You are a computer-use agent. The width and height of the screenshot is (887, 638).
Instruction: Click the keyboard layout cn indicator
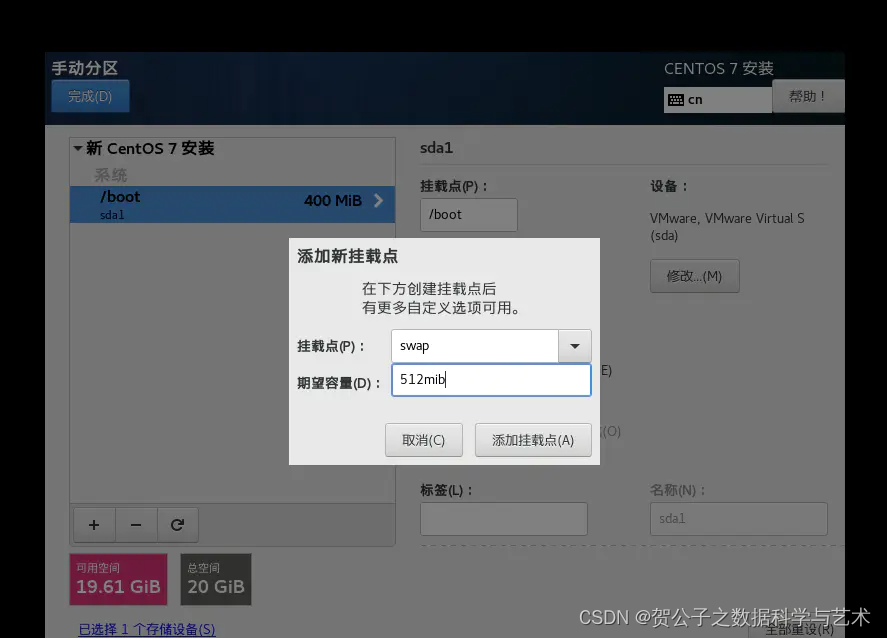[x=717, y=100]
